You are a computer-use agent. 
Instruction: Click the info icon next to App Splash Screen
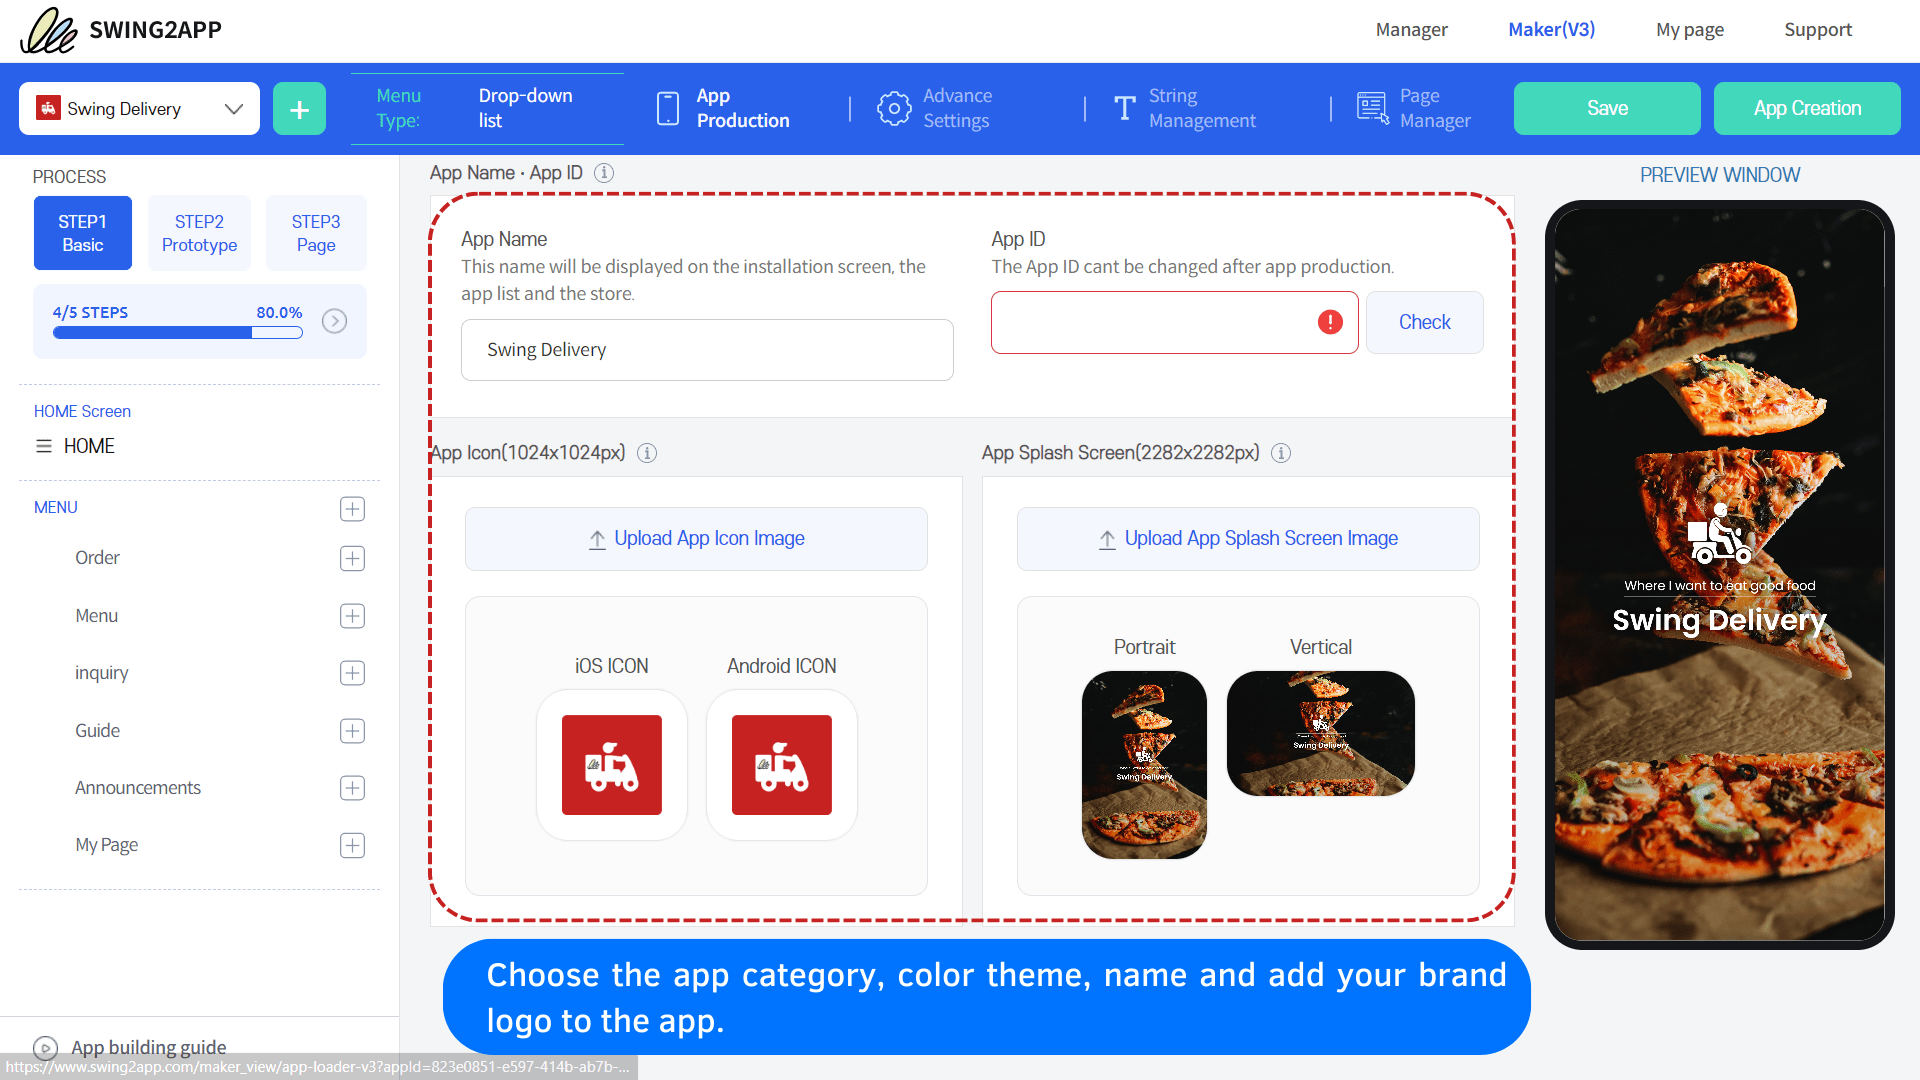1281,453
